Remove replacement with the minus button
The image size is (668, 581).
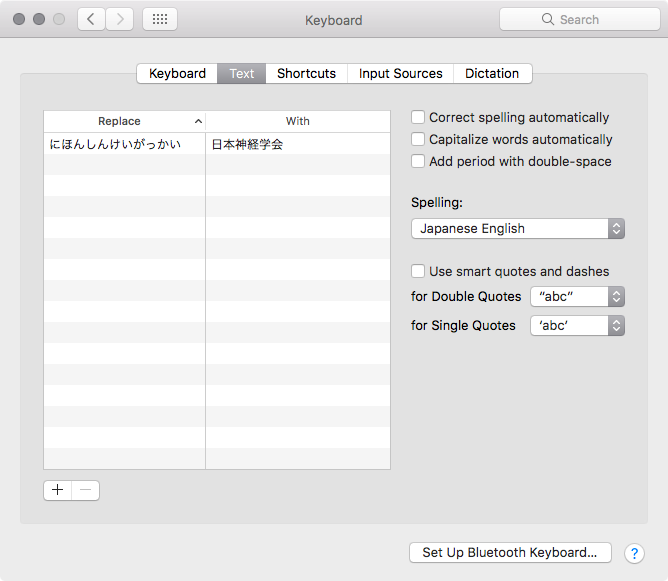click(x=86, y=490)
